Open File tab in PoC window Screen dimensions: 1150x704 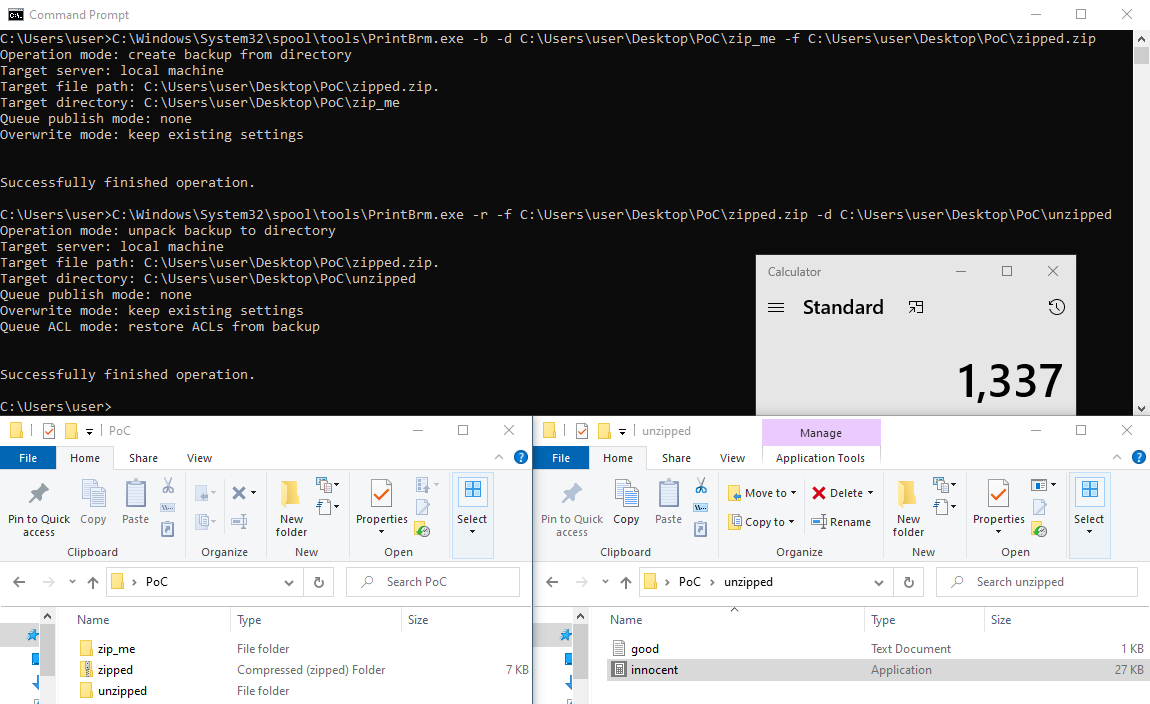point(28,458)
